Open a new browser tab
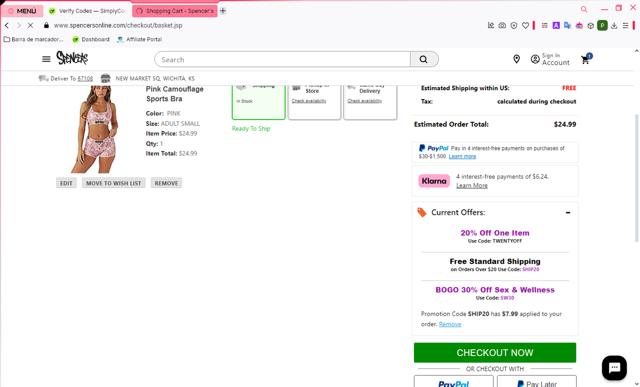This screenshot has width=640, height=387. click(223, 11)
